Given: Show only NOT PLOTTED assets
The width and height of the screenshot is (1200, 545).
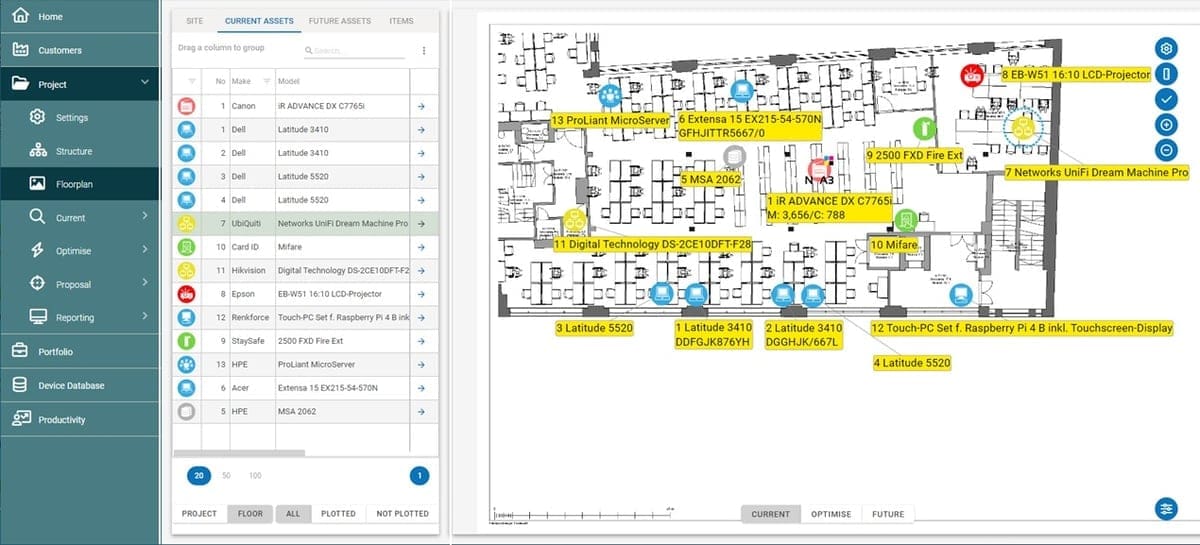Looking at the screenshot, I should (x=402, y=514).
